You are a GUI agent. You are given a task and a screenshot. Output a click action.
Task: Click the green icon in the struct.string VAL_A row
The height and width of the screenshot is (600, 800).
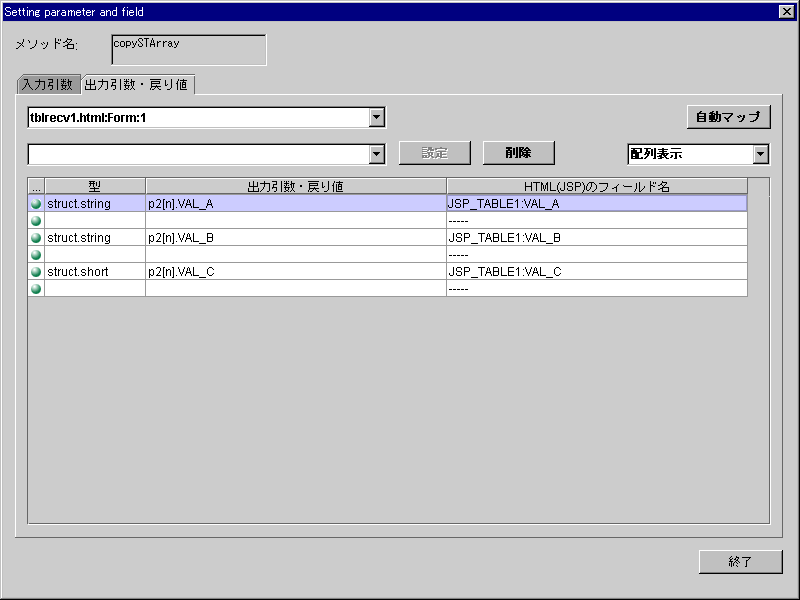tap(36, 204)
